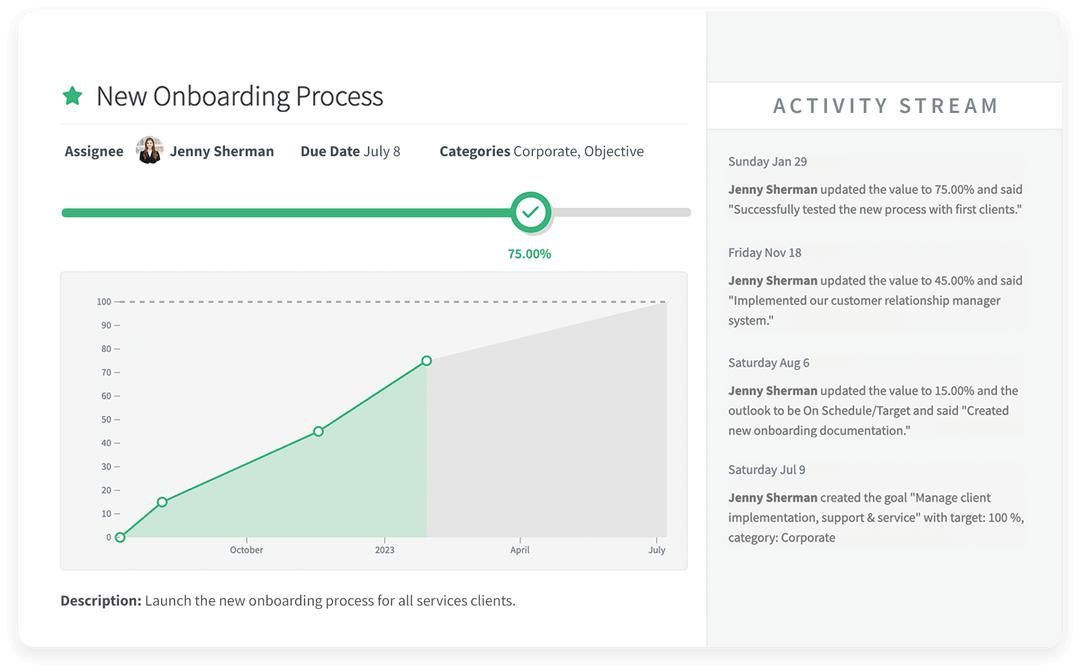This screenshot has height=672, width=1080.
Task: Click the green checkmark progress indicator
Action: tap(530, 212)
